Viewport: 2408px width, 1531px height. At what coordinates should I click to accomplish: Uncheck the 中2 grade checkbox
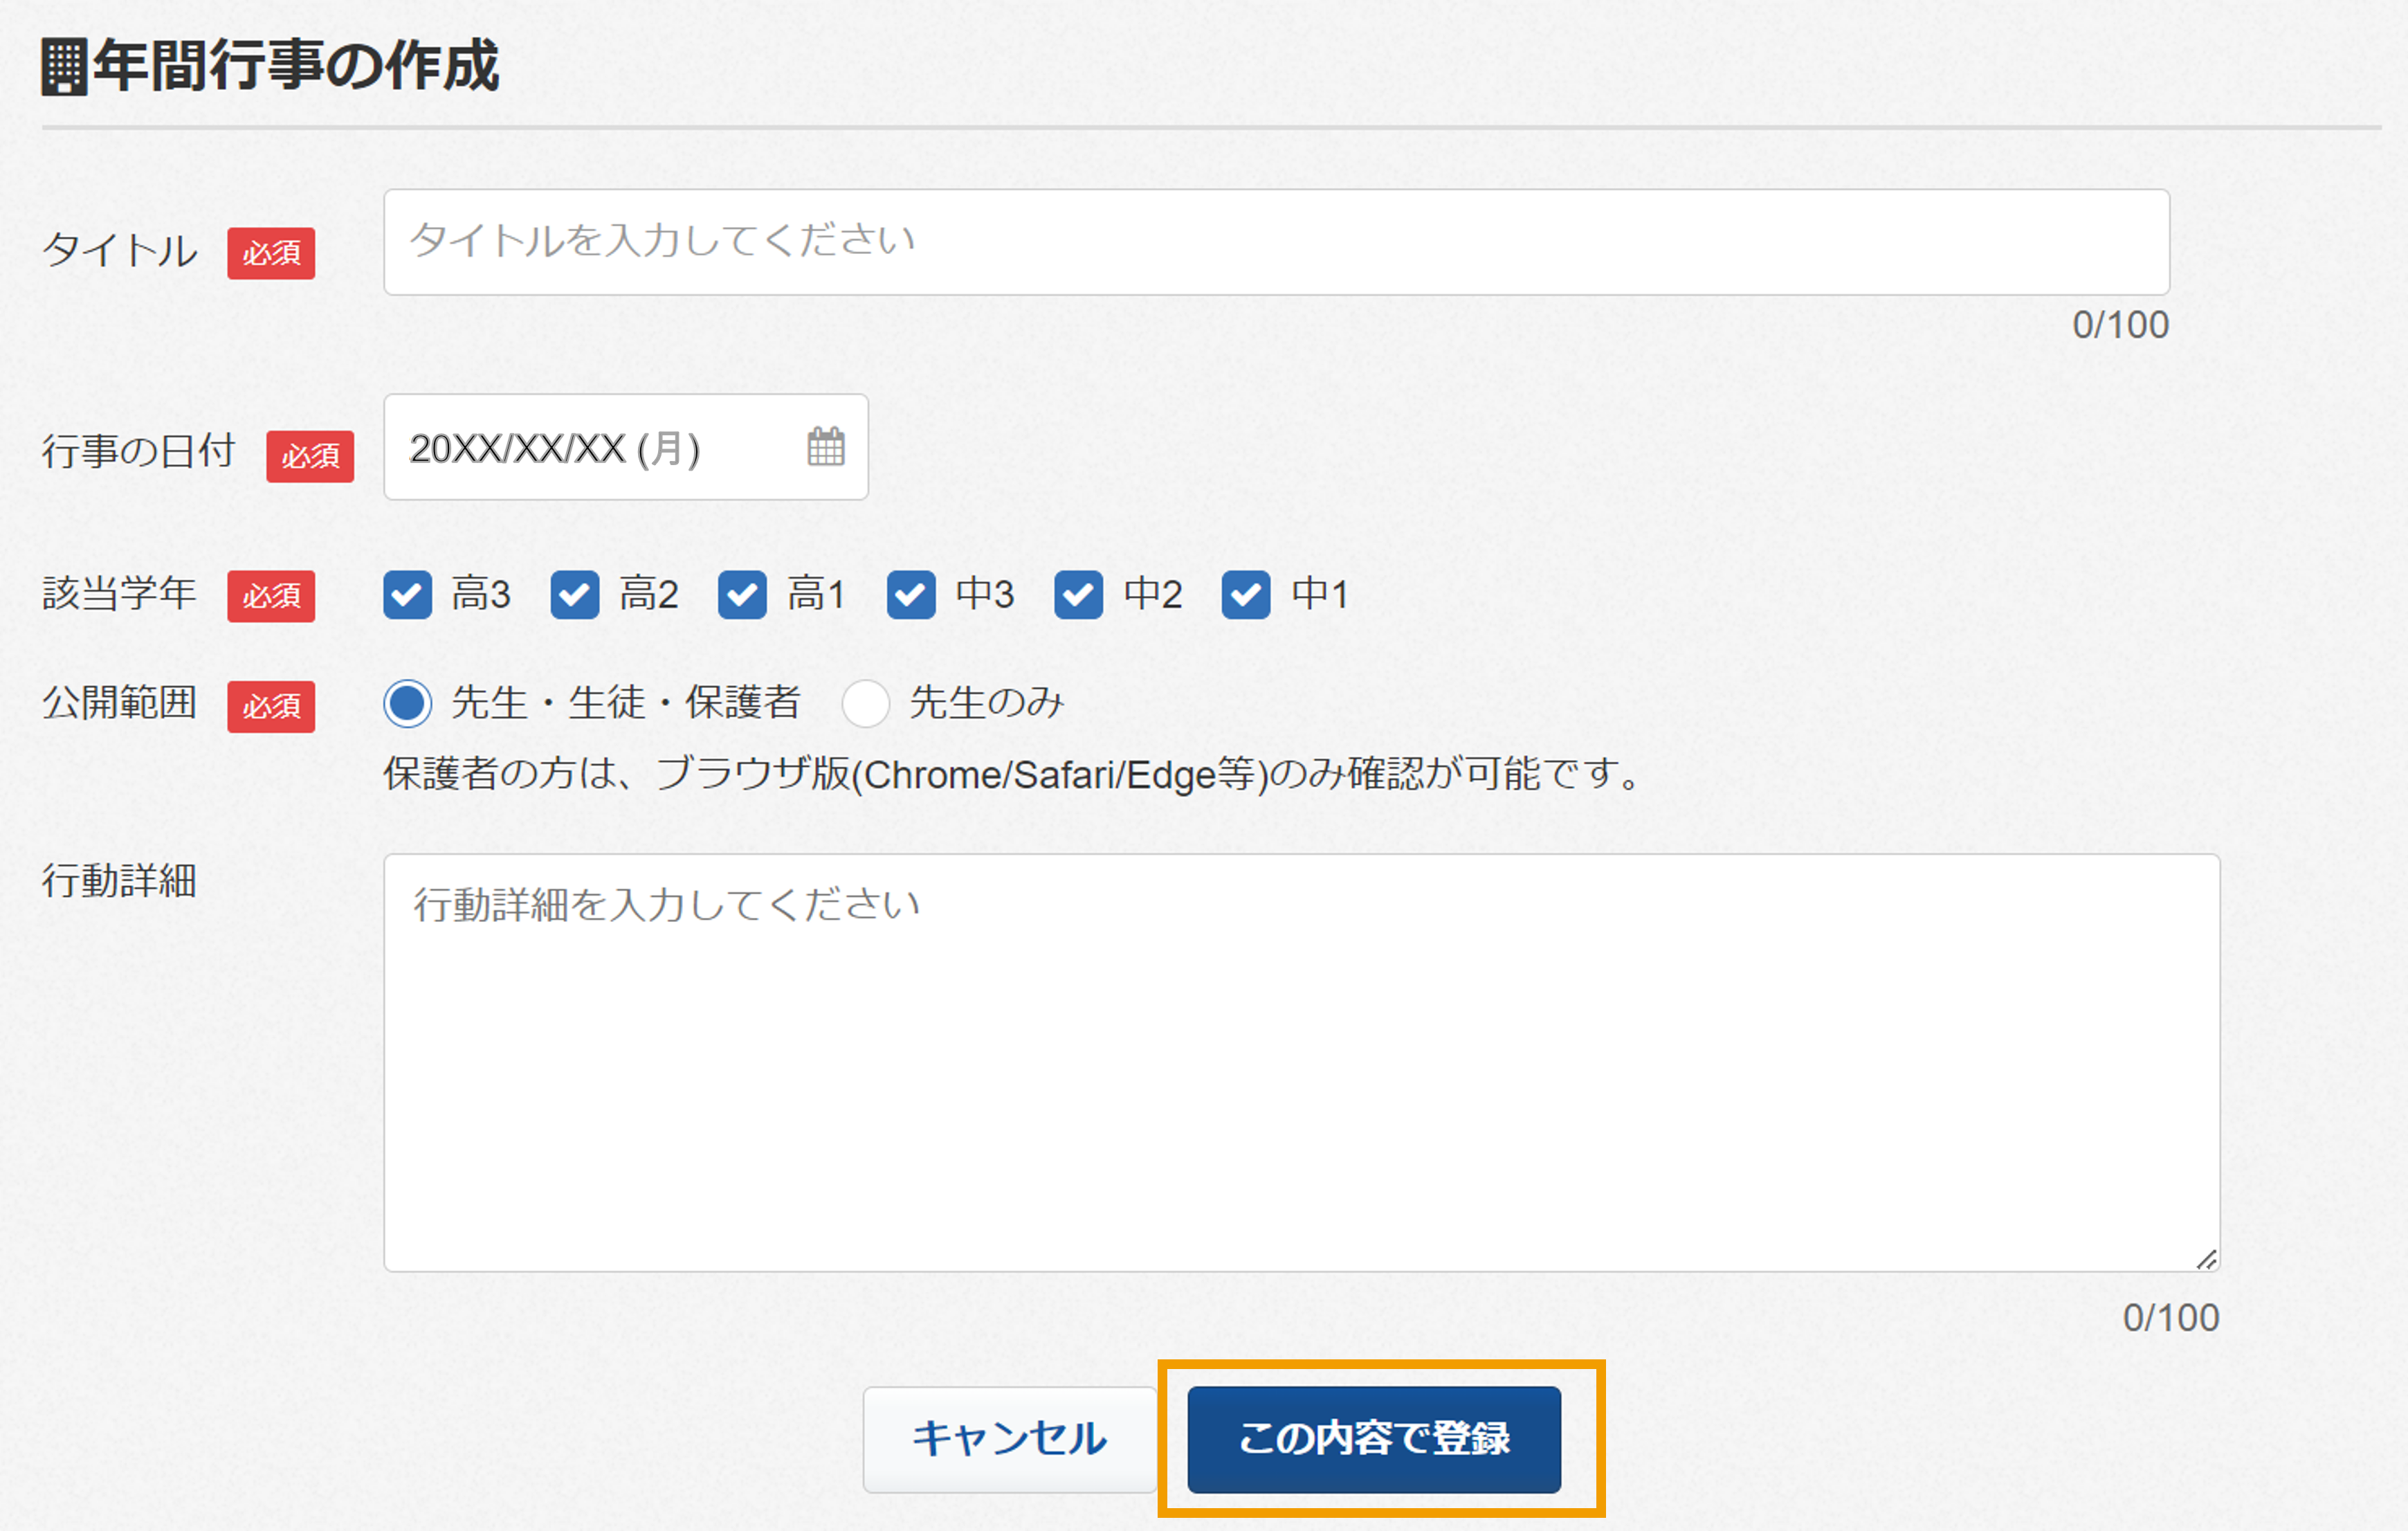tap(1078, 595)
